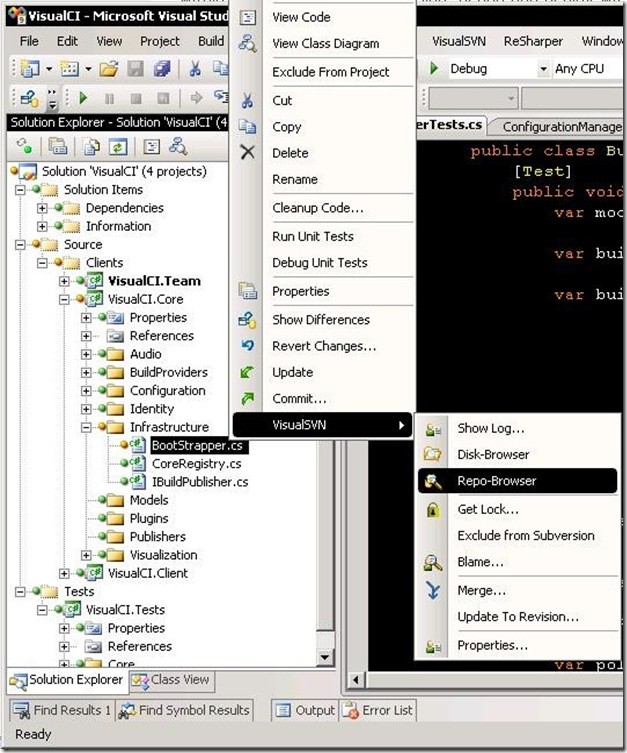Click the Save All toolbar icon

pos(162,69)
